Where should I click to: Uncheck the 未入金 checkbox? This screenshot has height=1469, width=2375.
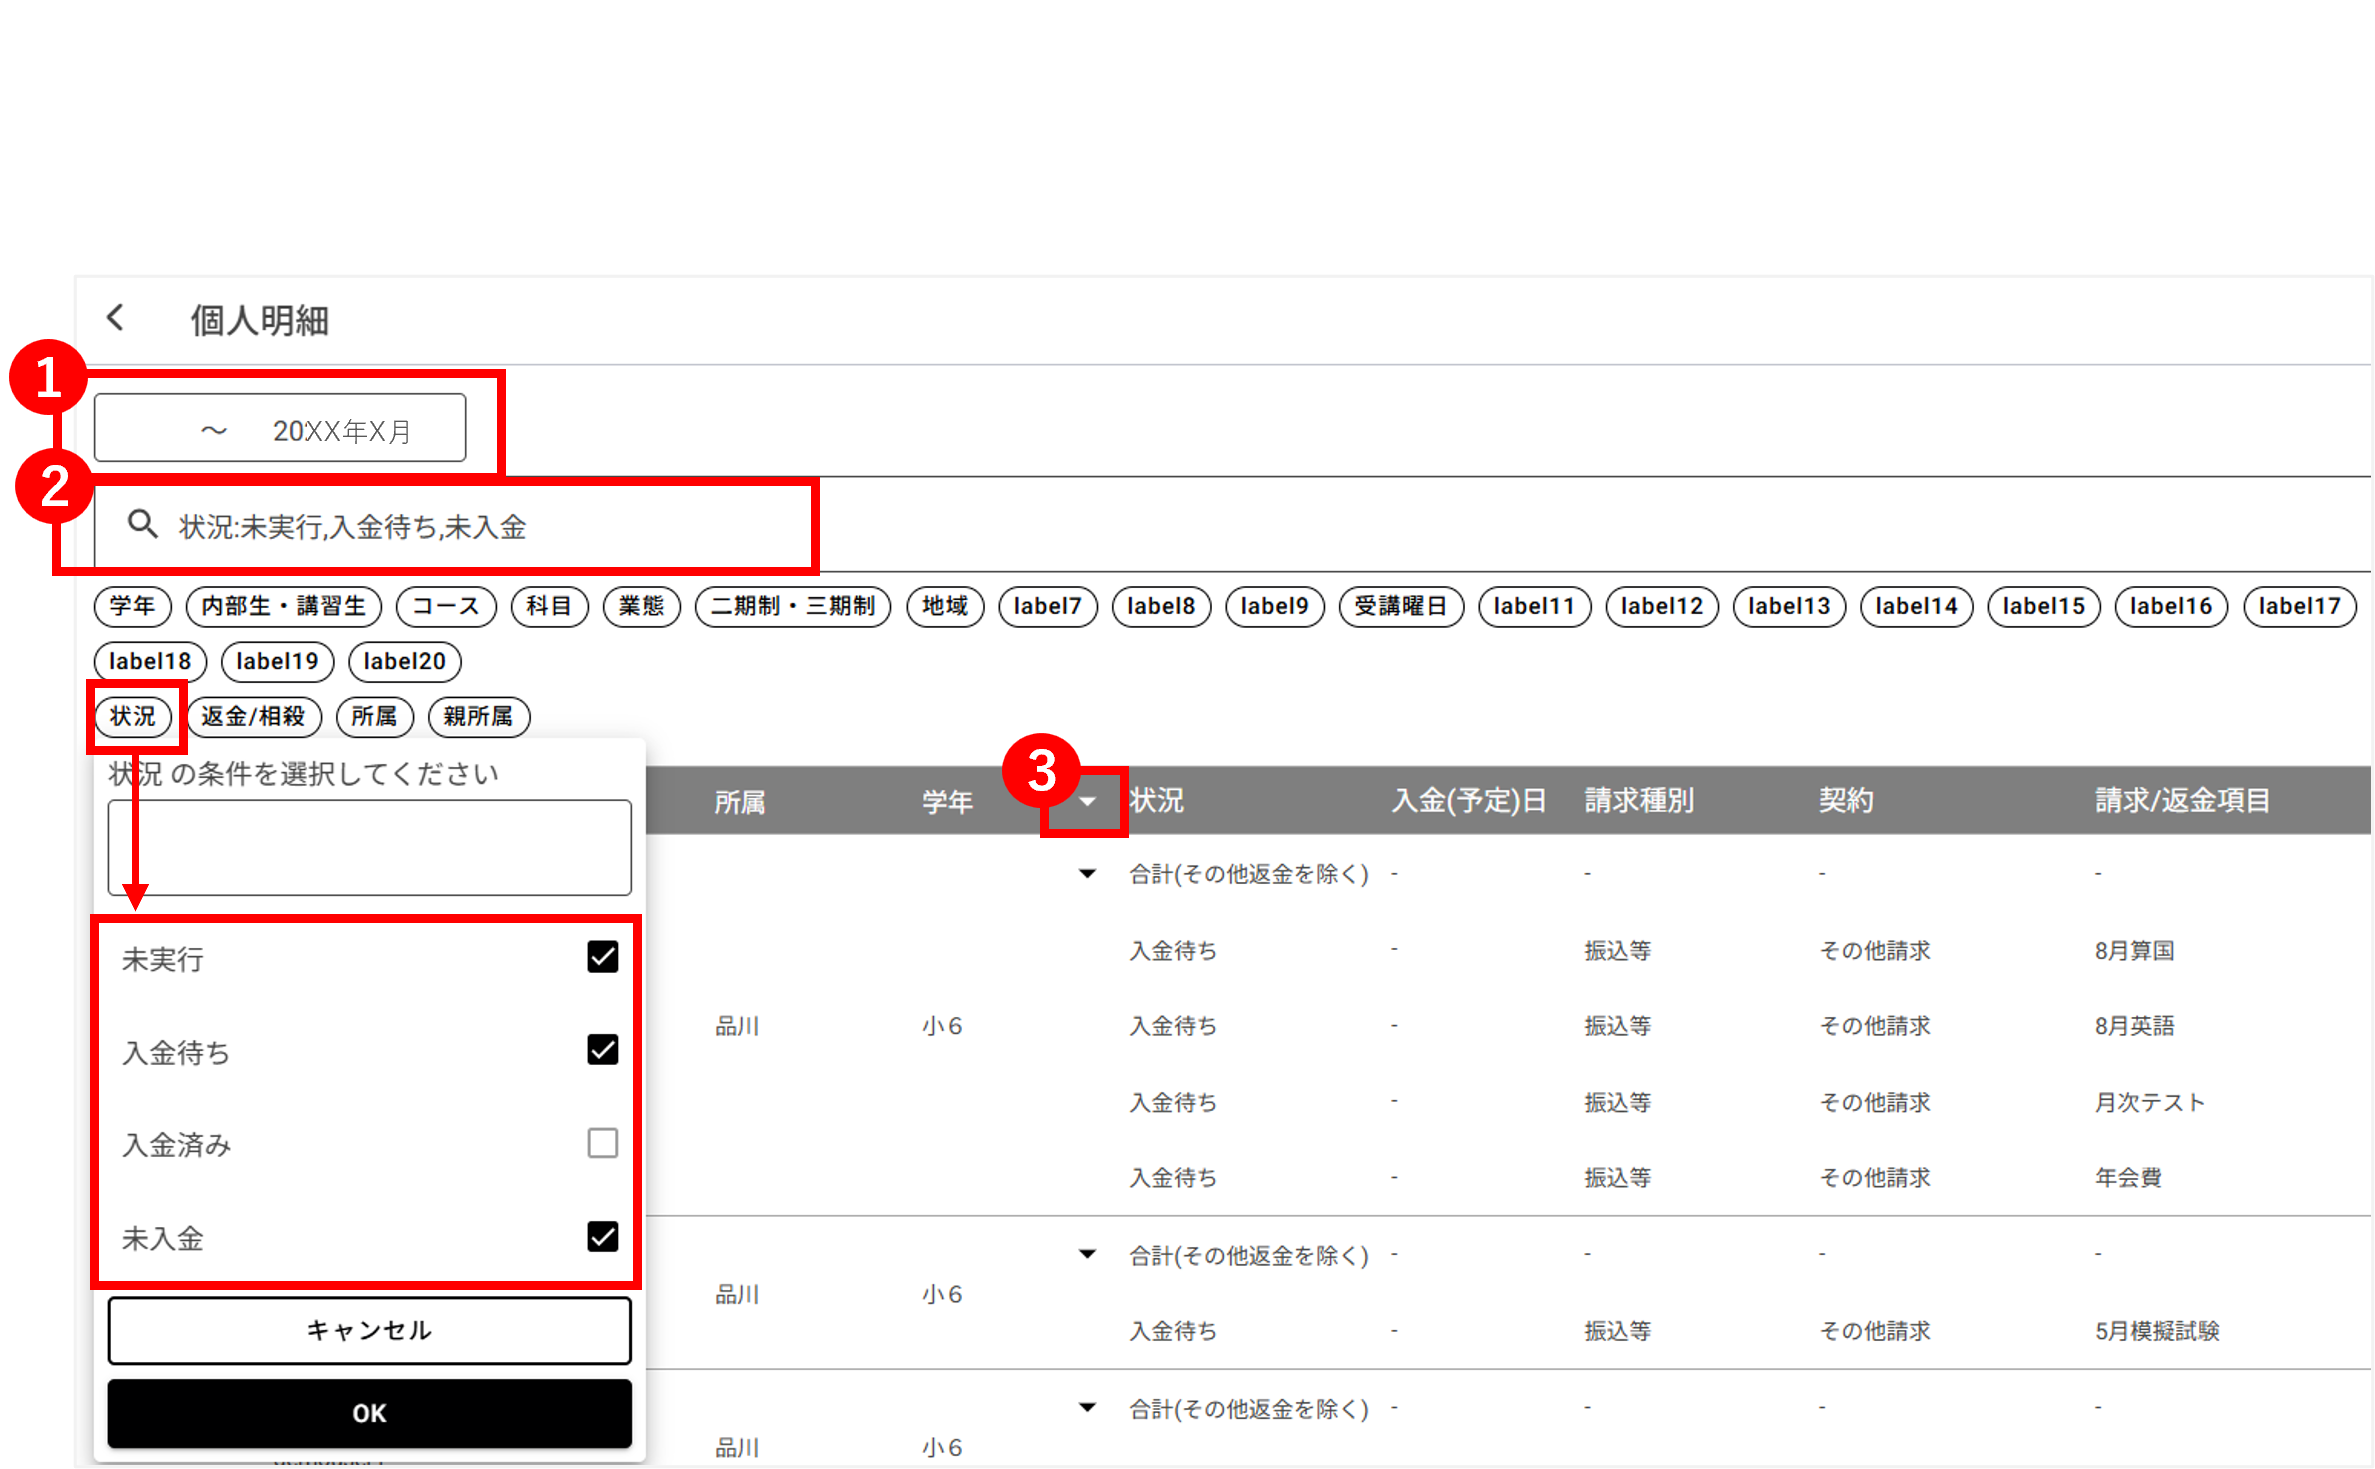[x=602, y=1237]
